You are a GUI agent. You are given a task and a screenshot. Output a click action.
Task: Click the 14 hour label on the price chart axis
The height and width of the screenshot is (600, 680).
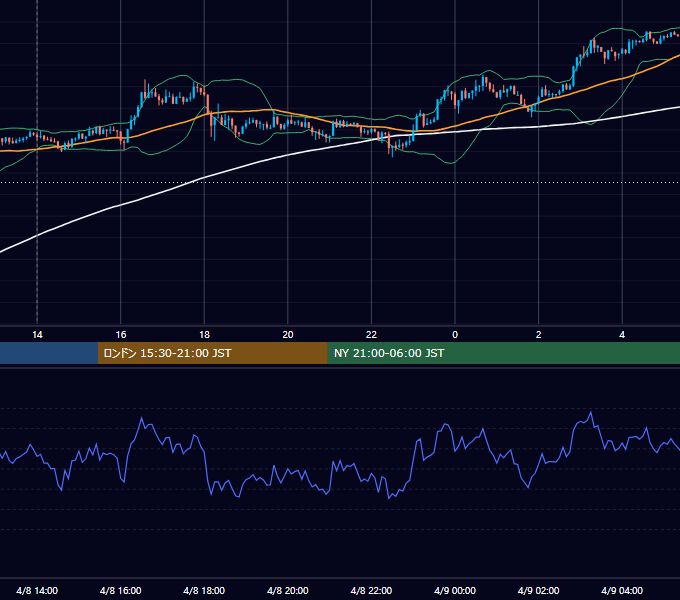(37, 335)
